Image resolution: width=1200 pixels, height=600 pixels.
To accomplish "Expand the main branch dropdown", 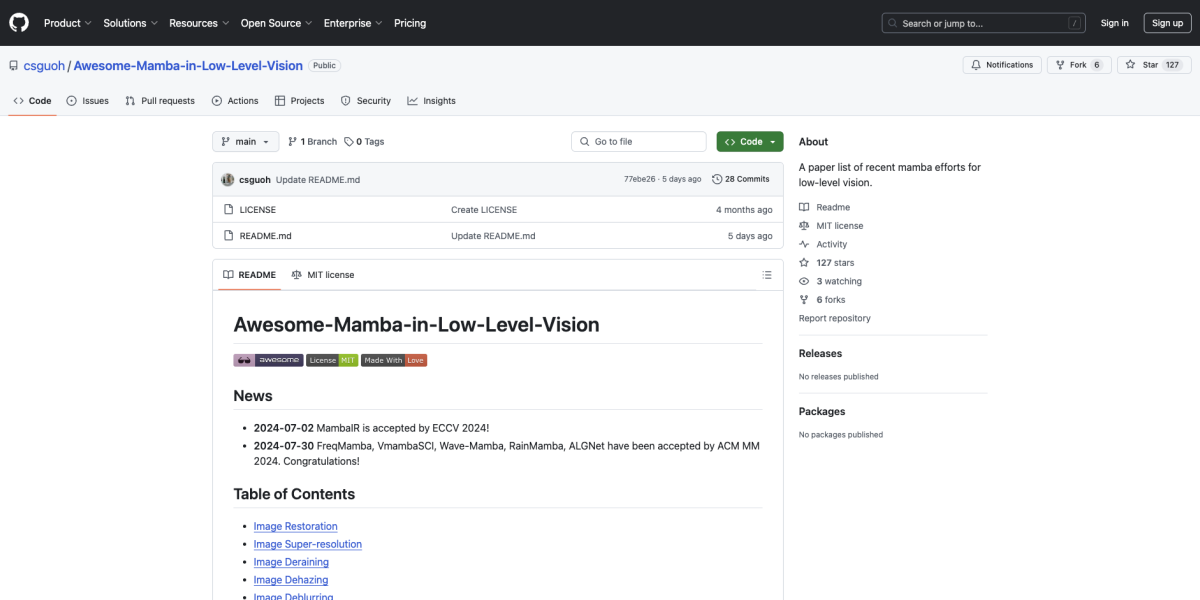I will click(x=245, y=142).
